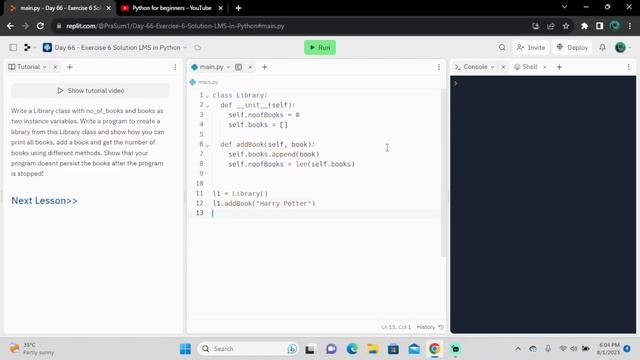This screenshot has height=360, width=640.
Task: Reload the page
Action: pyautogui.click(x=40, y=26)
